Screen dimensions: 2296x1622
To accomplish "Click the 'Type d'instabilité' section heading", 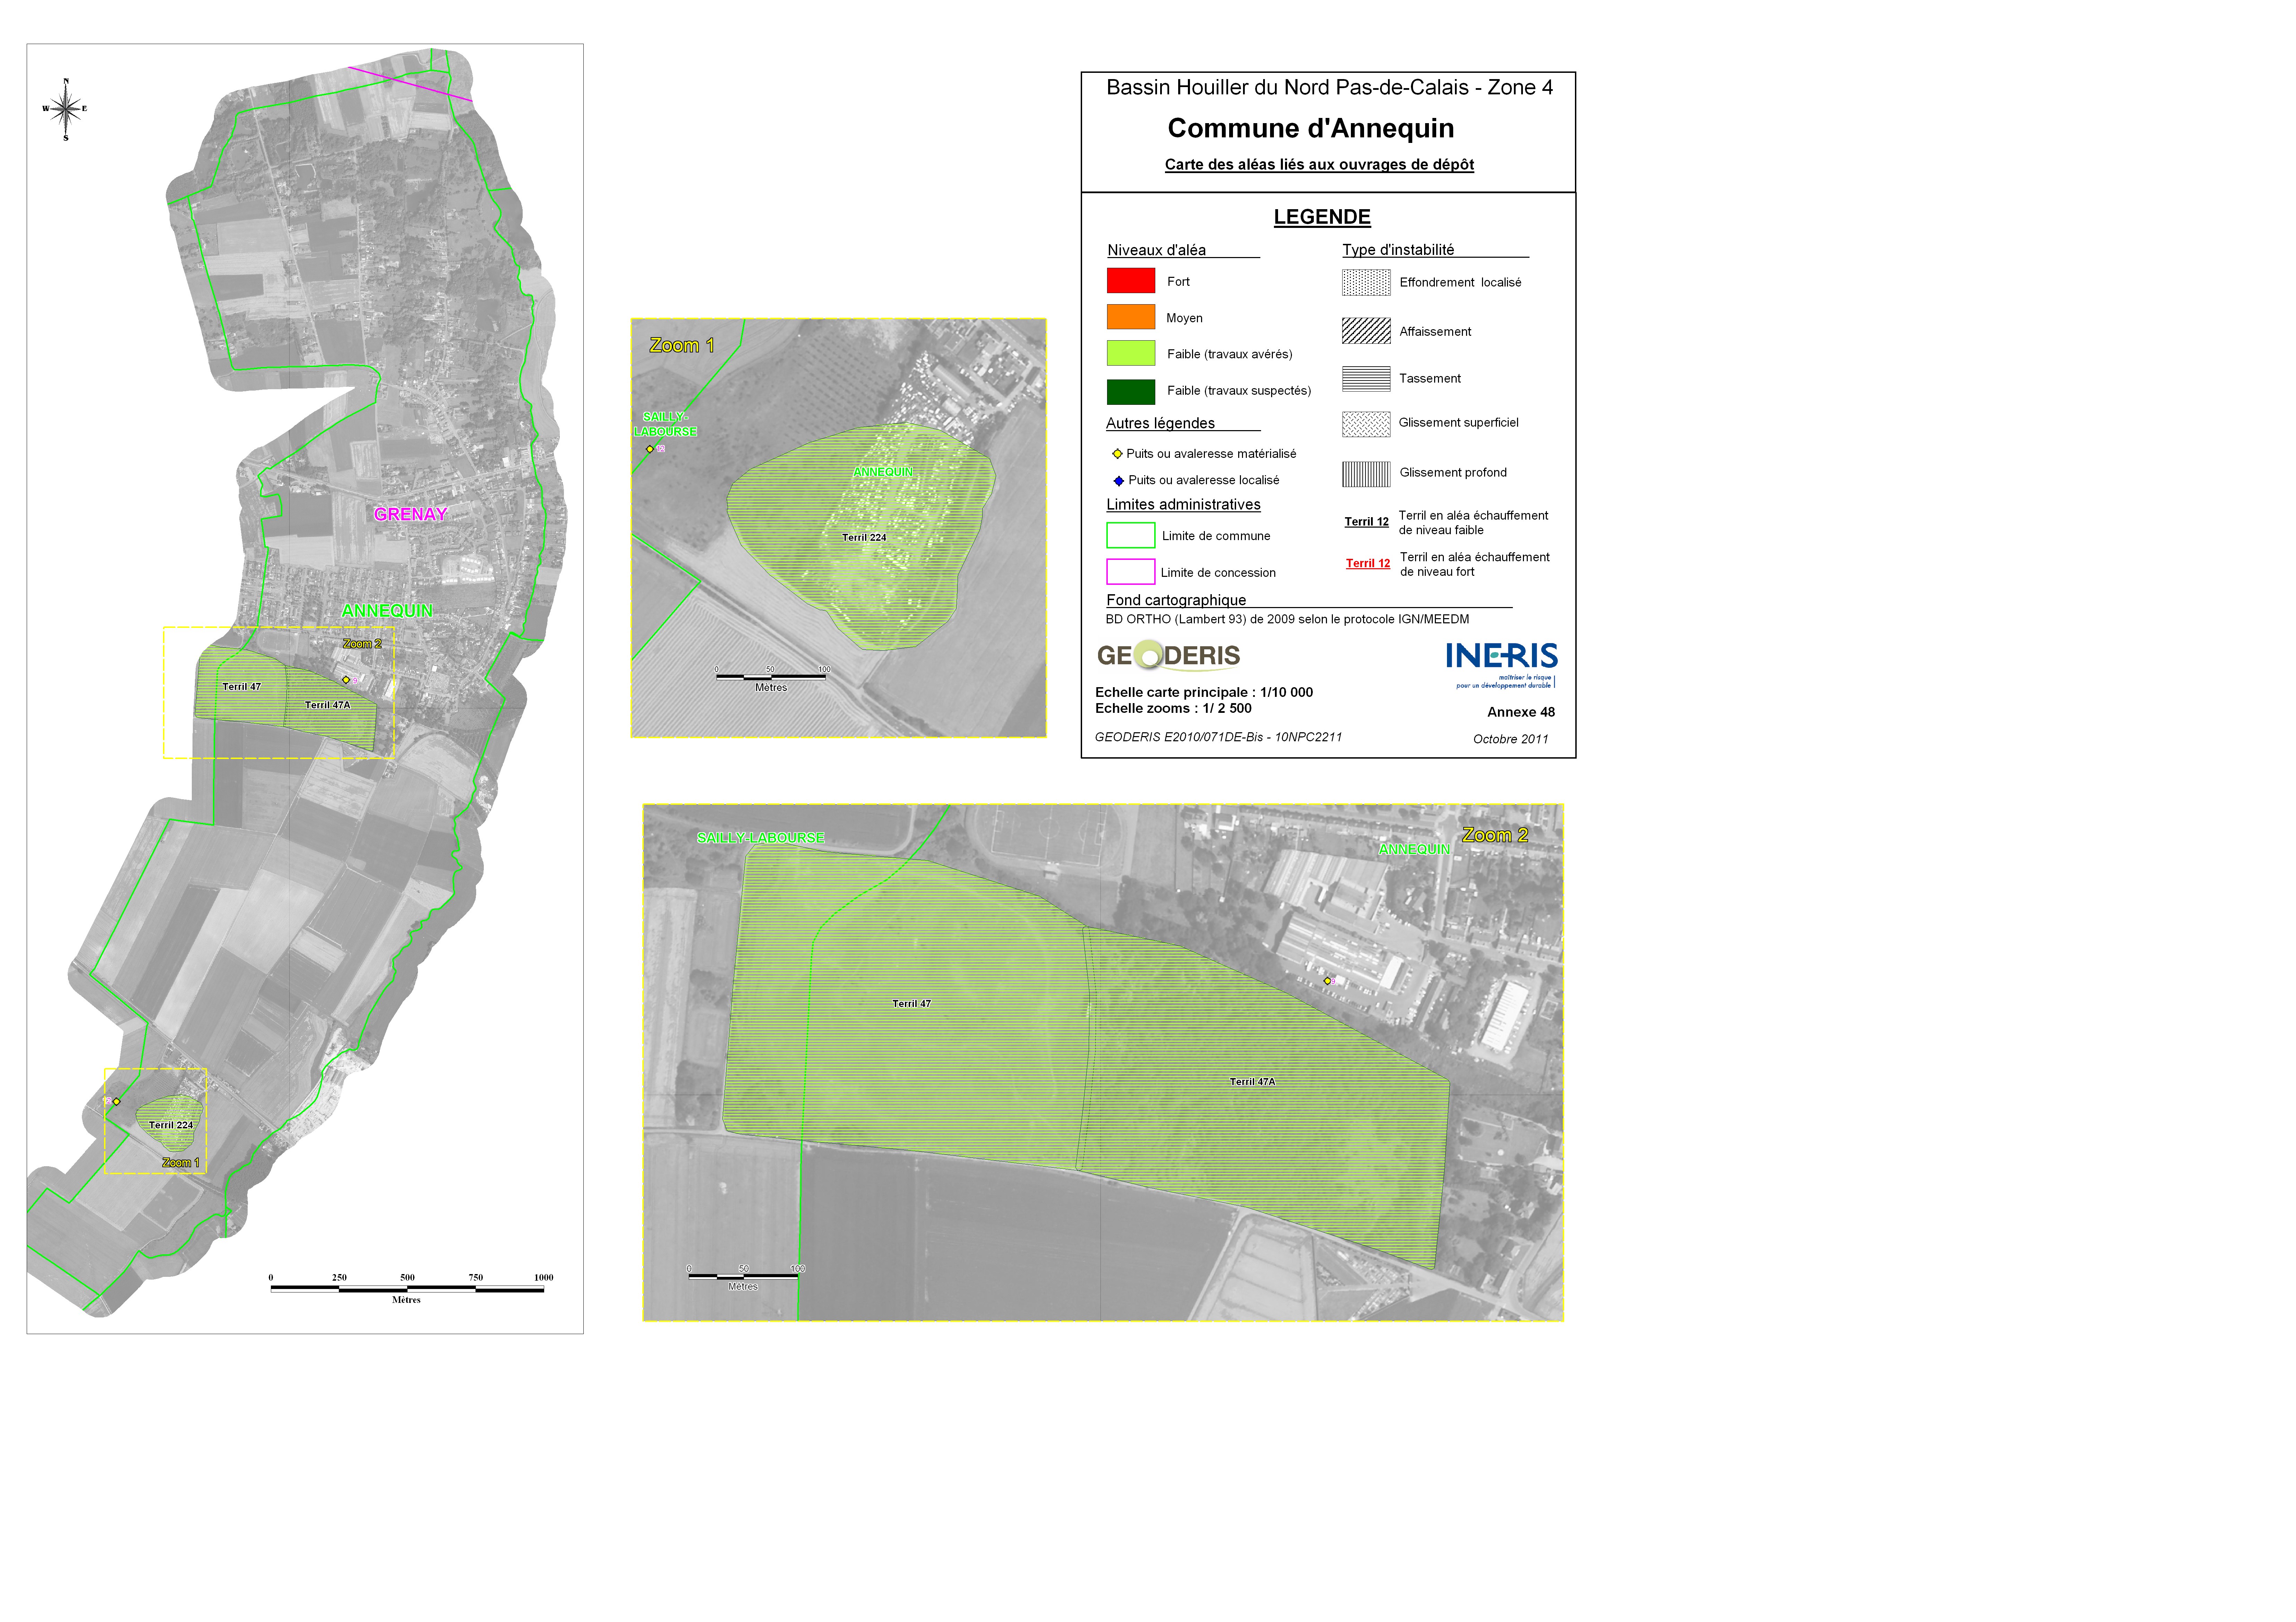I will [1398, 250].
